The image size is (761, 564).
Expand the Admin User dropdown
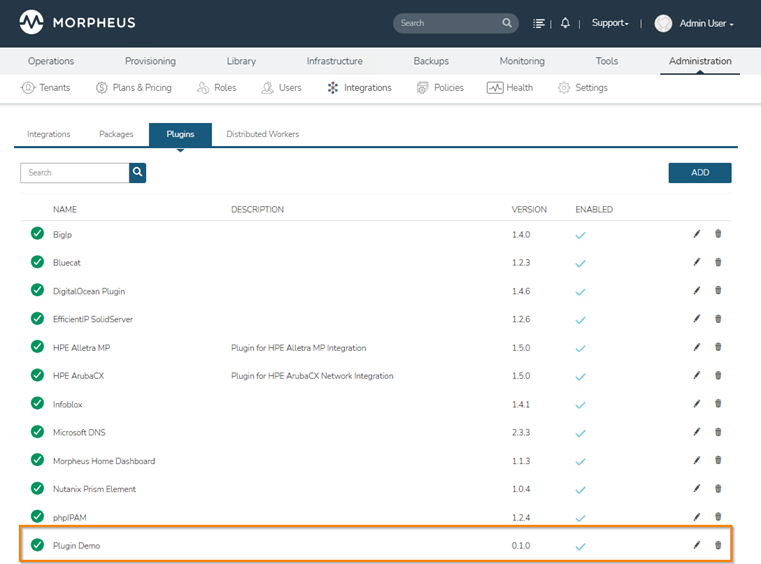(x=706, y=23)
